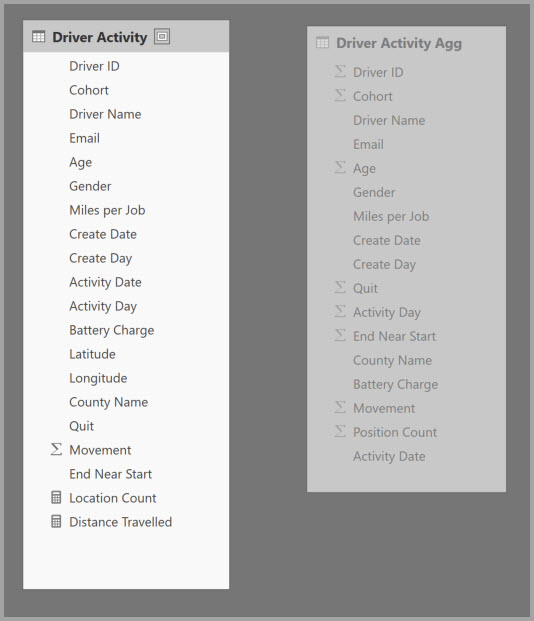Select Miles per Job in Driver Activity table
Viewport: 534px width, 621px height.
click(x=126, y=210)
